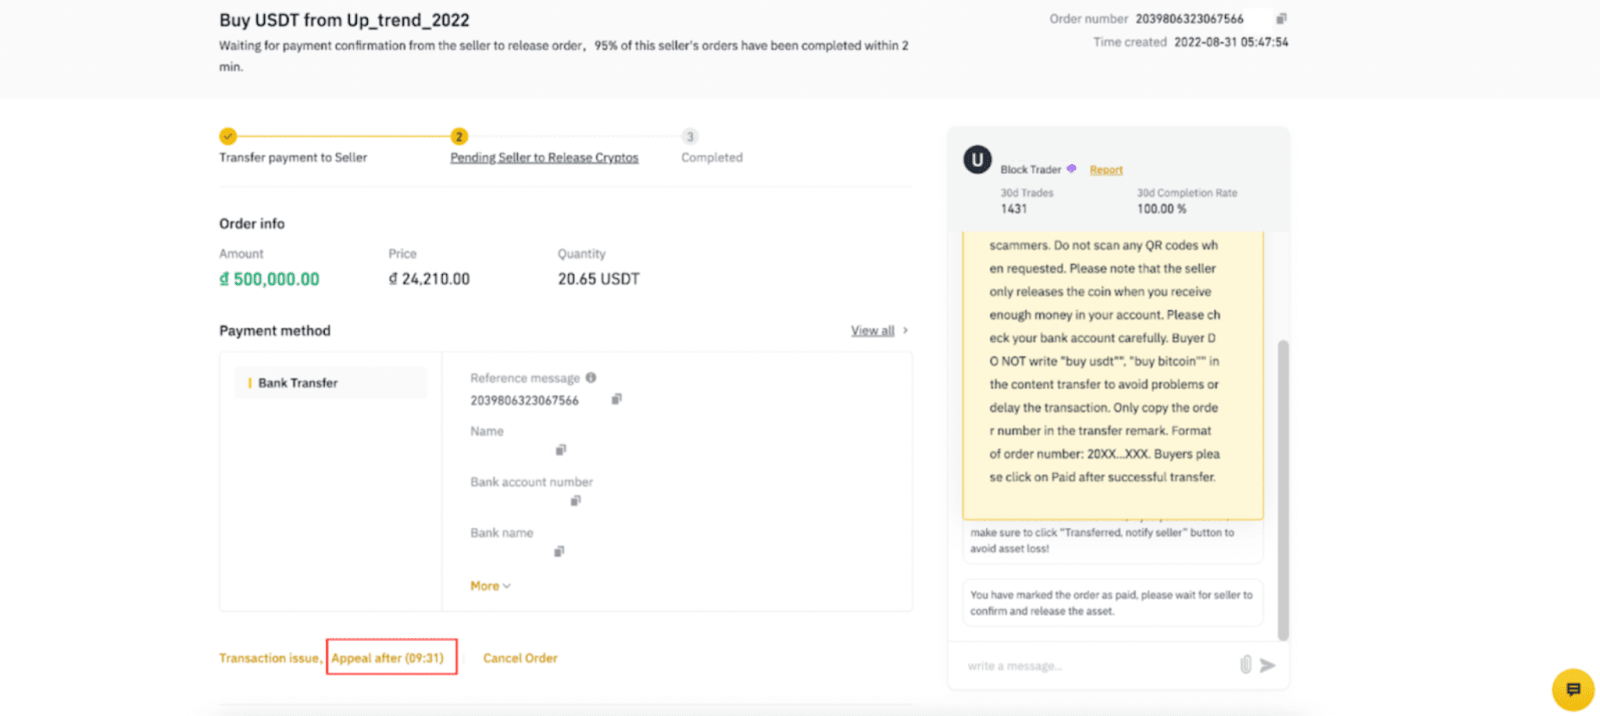Click the attachment paperclip icon in chat
This screenshot has width=1600, height=716.
click(1245, 665)
